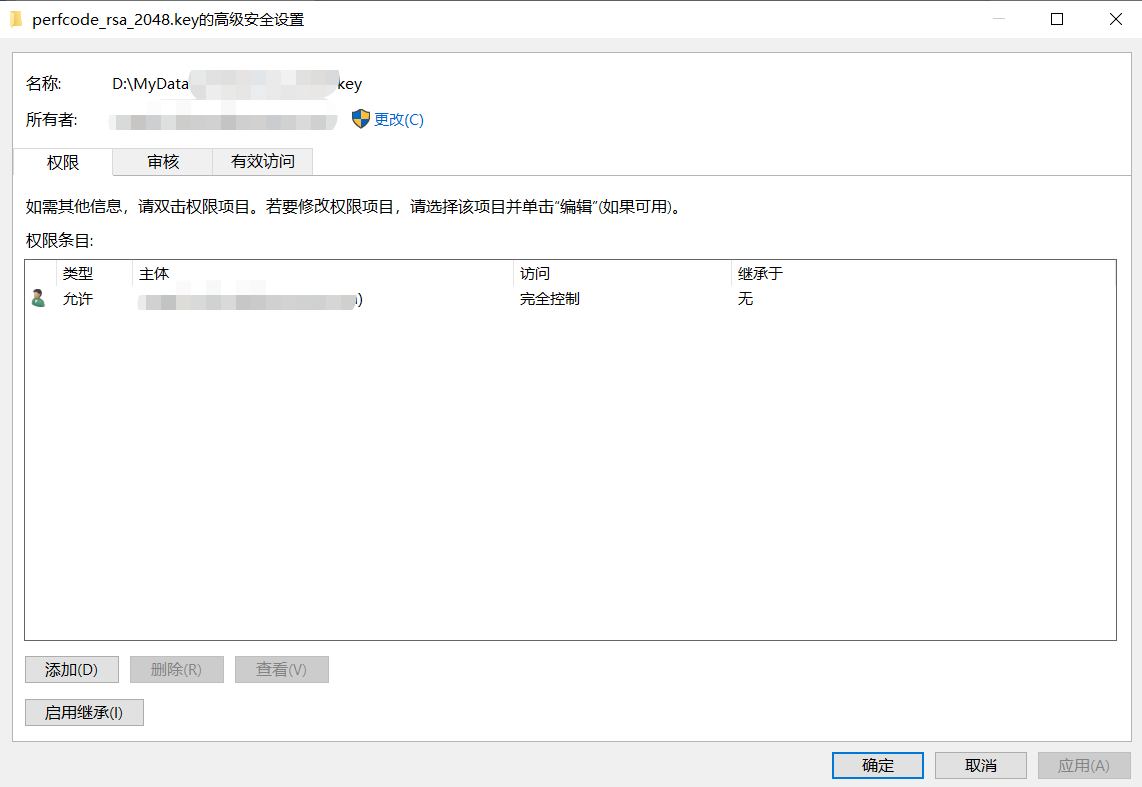
Task: Close the advanced security settings window
Action: pos(1115,20)
